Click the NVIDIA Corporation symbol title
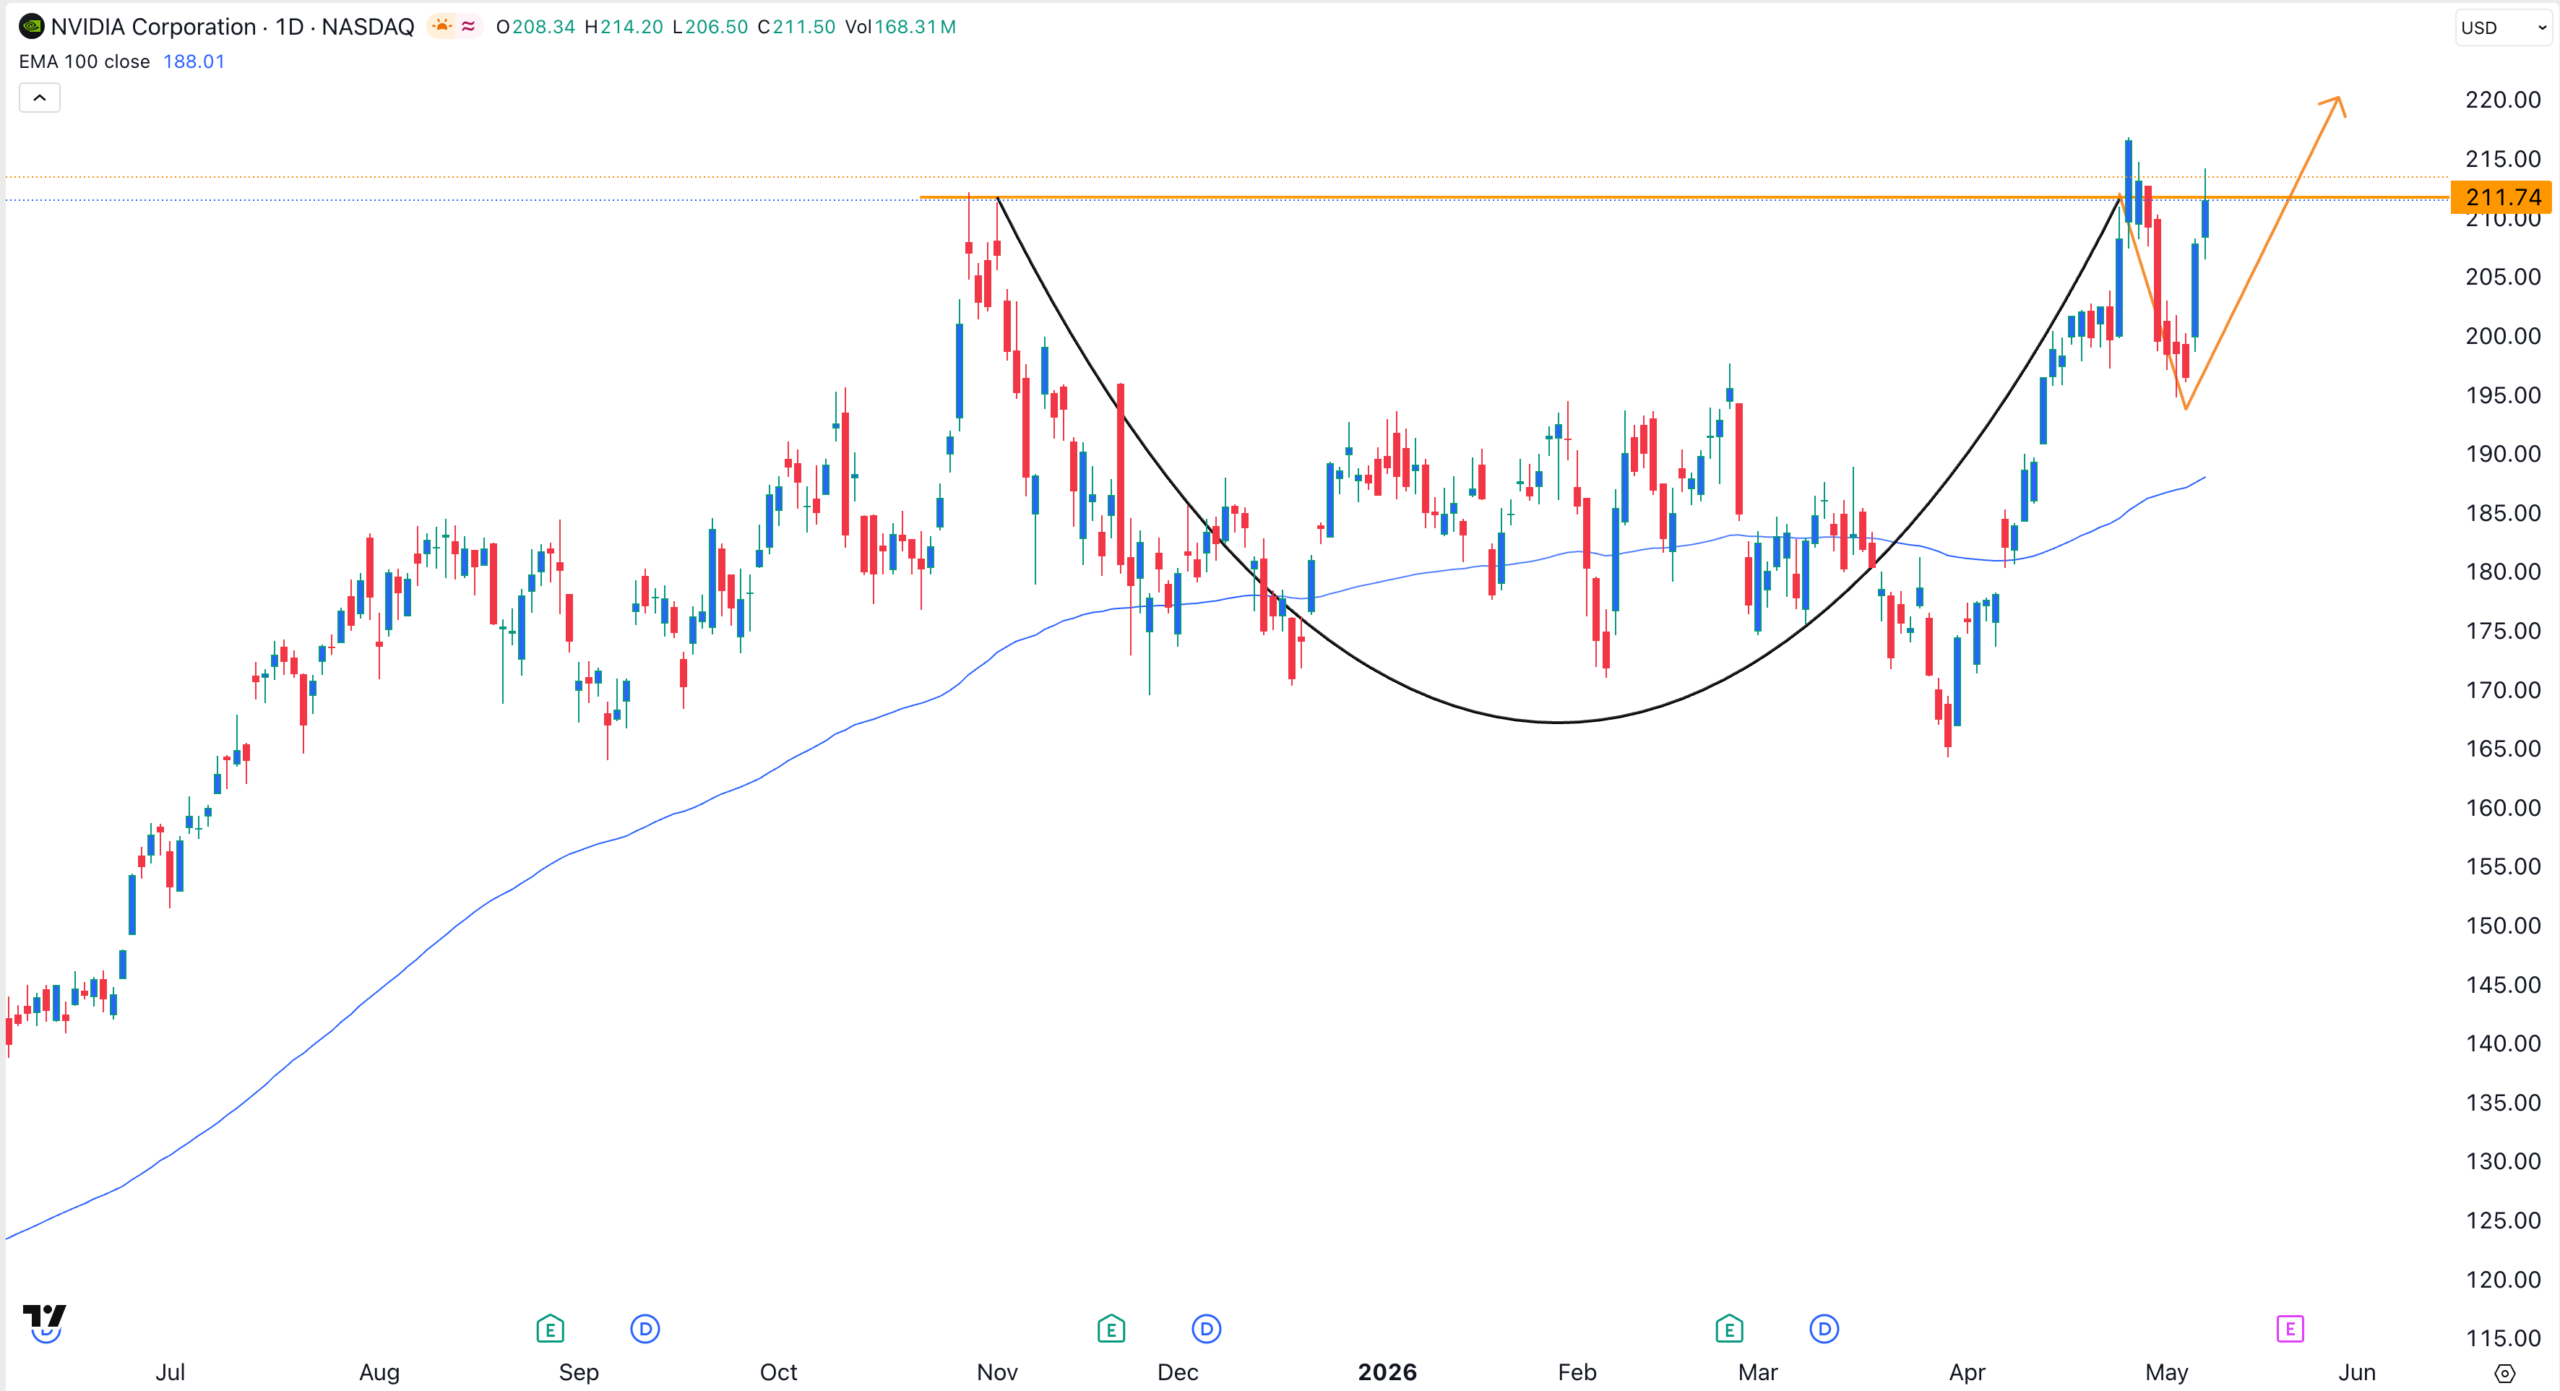 [x=153, y=27]
